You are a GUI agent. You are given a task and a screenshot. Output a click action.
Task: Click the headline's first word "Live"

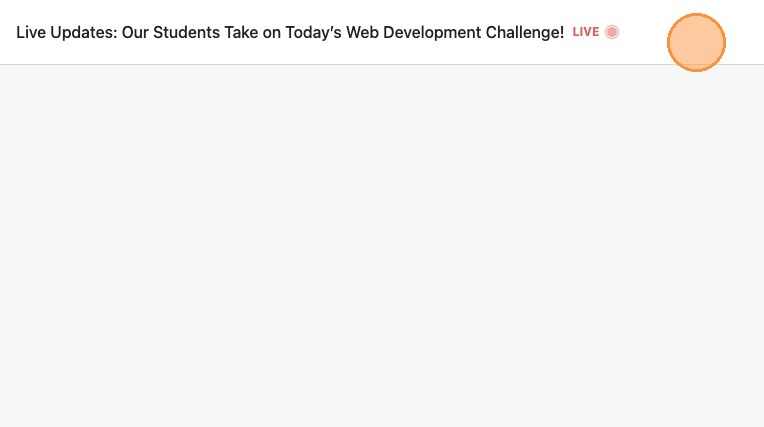(x=30, y=32)
